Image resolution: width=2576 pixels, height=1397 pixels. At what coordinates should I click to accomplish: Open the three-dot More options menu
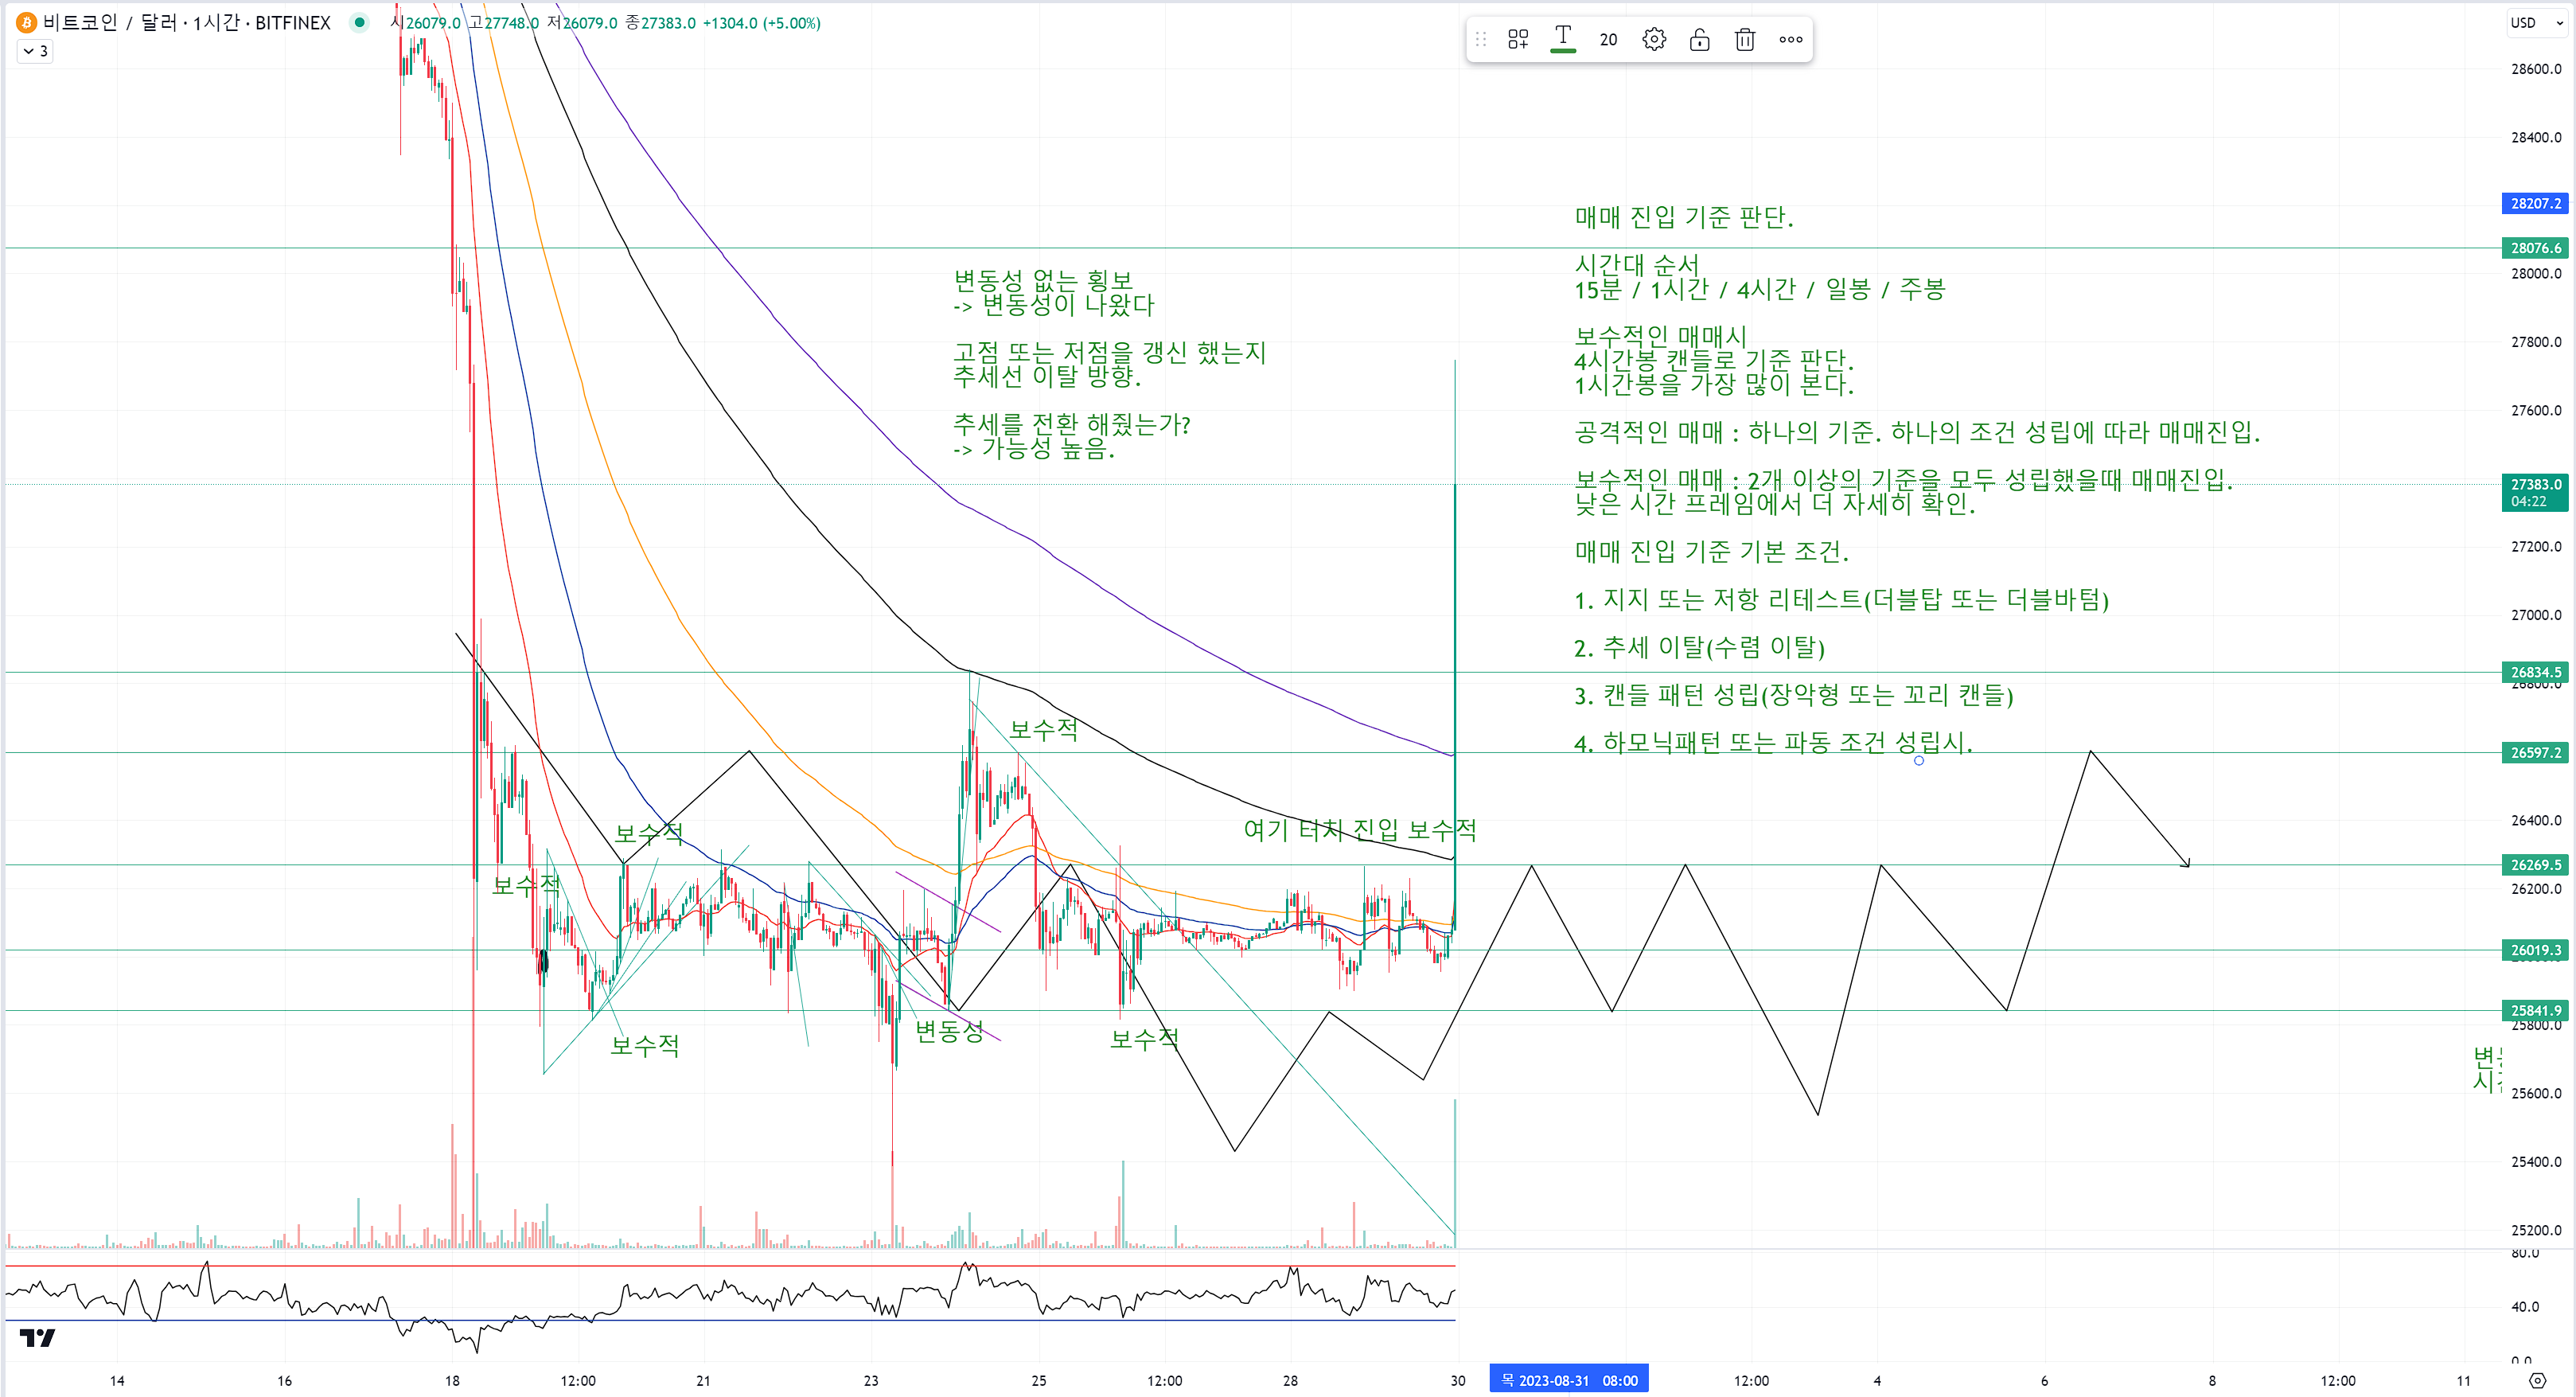[1790, 39]
